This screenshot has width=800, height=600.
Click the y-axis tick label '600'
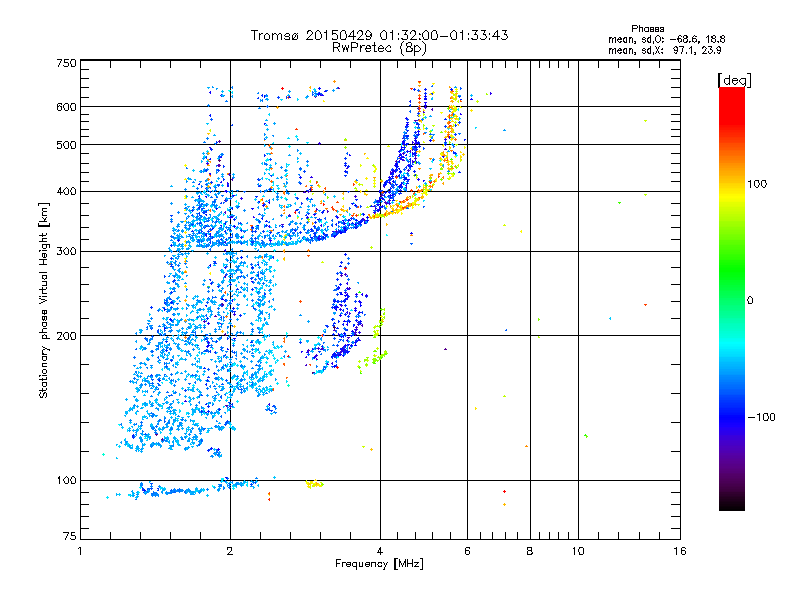tap(66, 107)
